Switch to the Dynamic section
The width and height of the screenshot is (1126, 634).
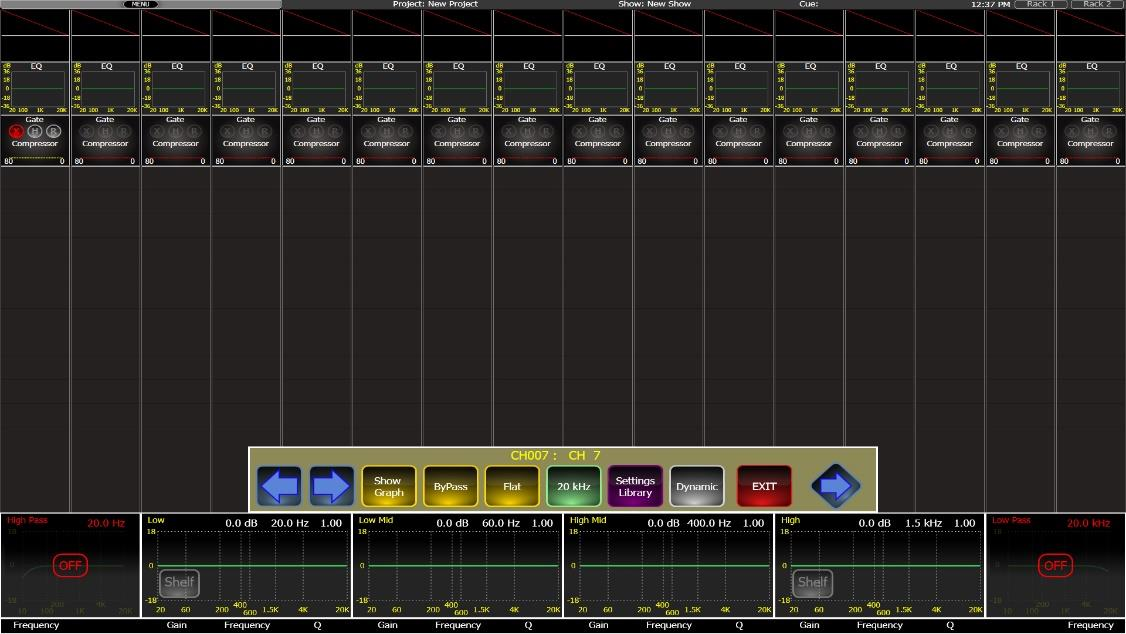pyautogui.click(x=697, y=486)
